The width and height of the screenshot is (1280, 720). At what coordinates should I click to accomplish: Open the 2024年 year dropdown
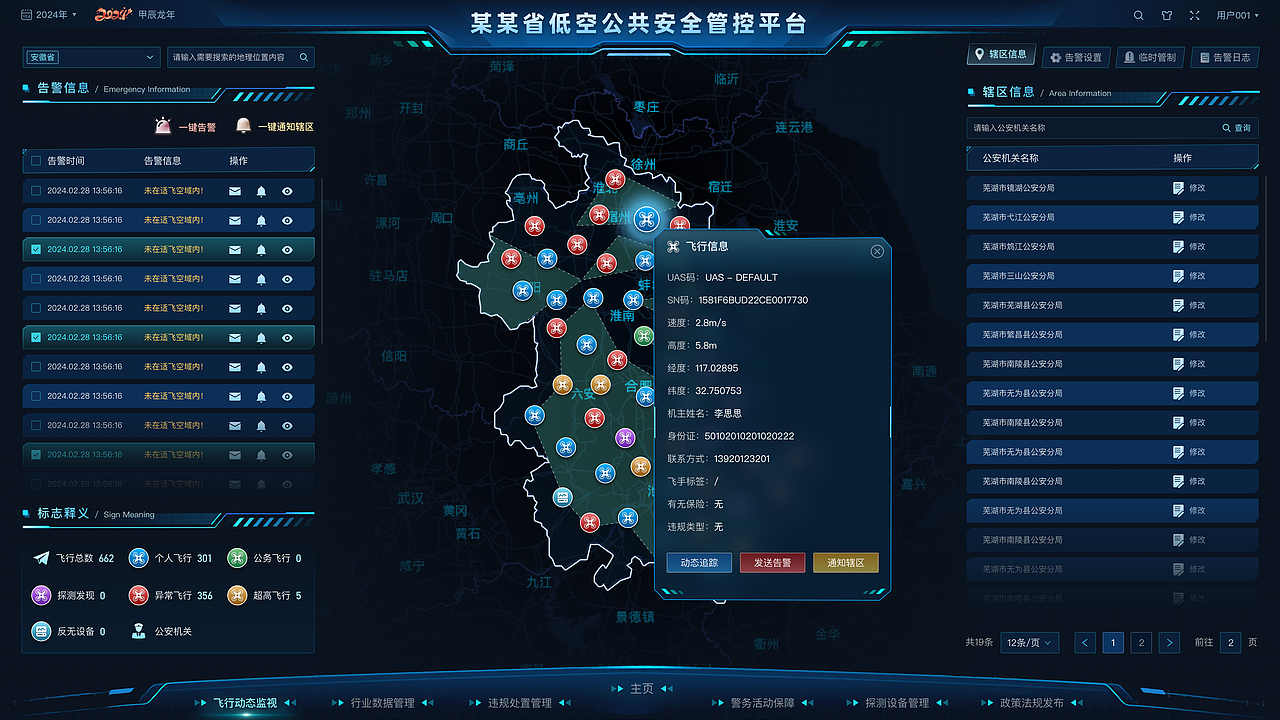click(50, 15)
